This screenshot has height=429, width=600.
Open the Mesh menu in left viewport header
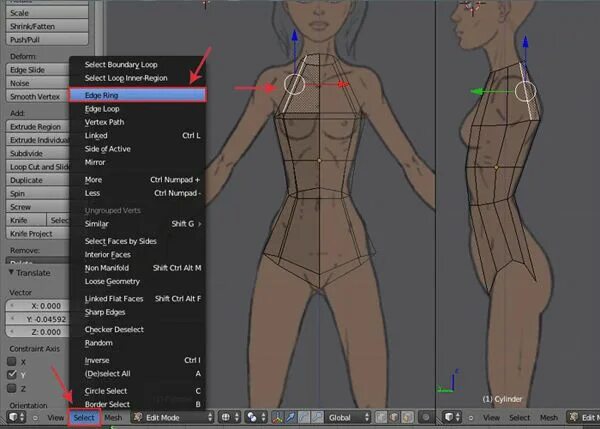[113, 418]
